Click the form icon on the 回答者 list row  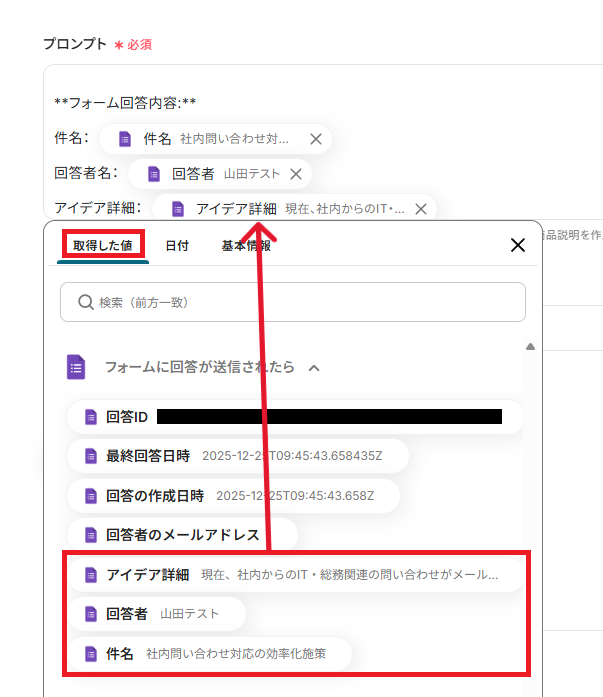(91, 614)
